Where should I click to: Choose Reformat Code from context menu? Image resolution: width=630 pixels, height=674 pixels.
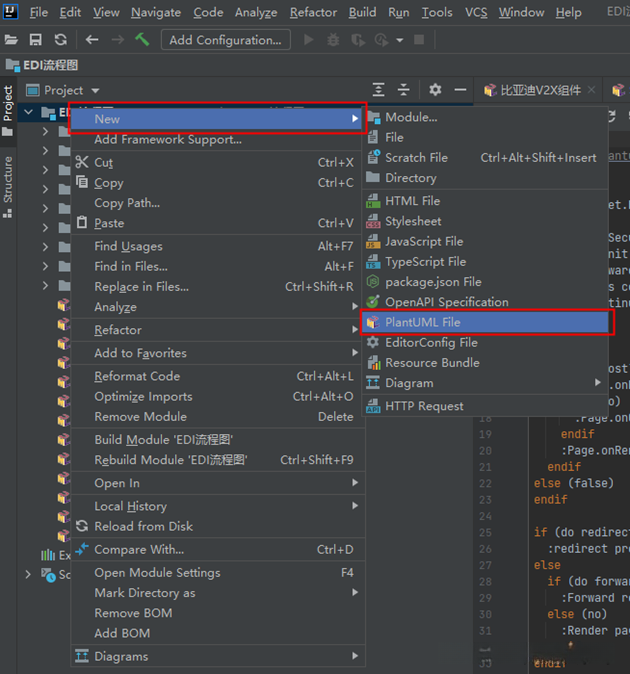[x=137, y=376]
